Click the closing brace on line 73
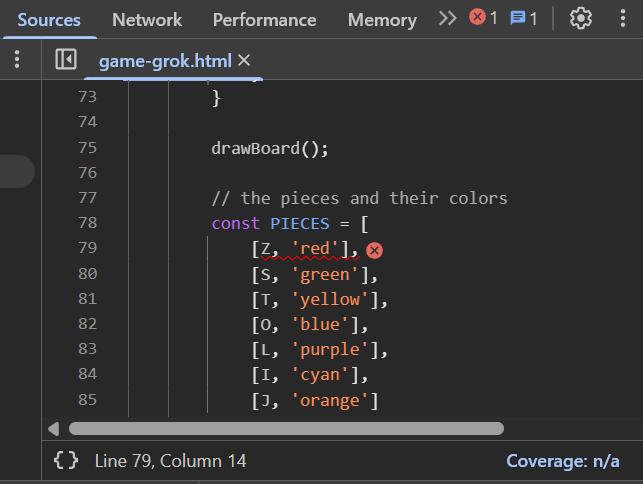Screen dimensions: 643x484 217,98
